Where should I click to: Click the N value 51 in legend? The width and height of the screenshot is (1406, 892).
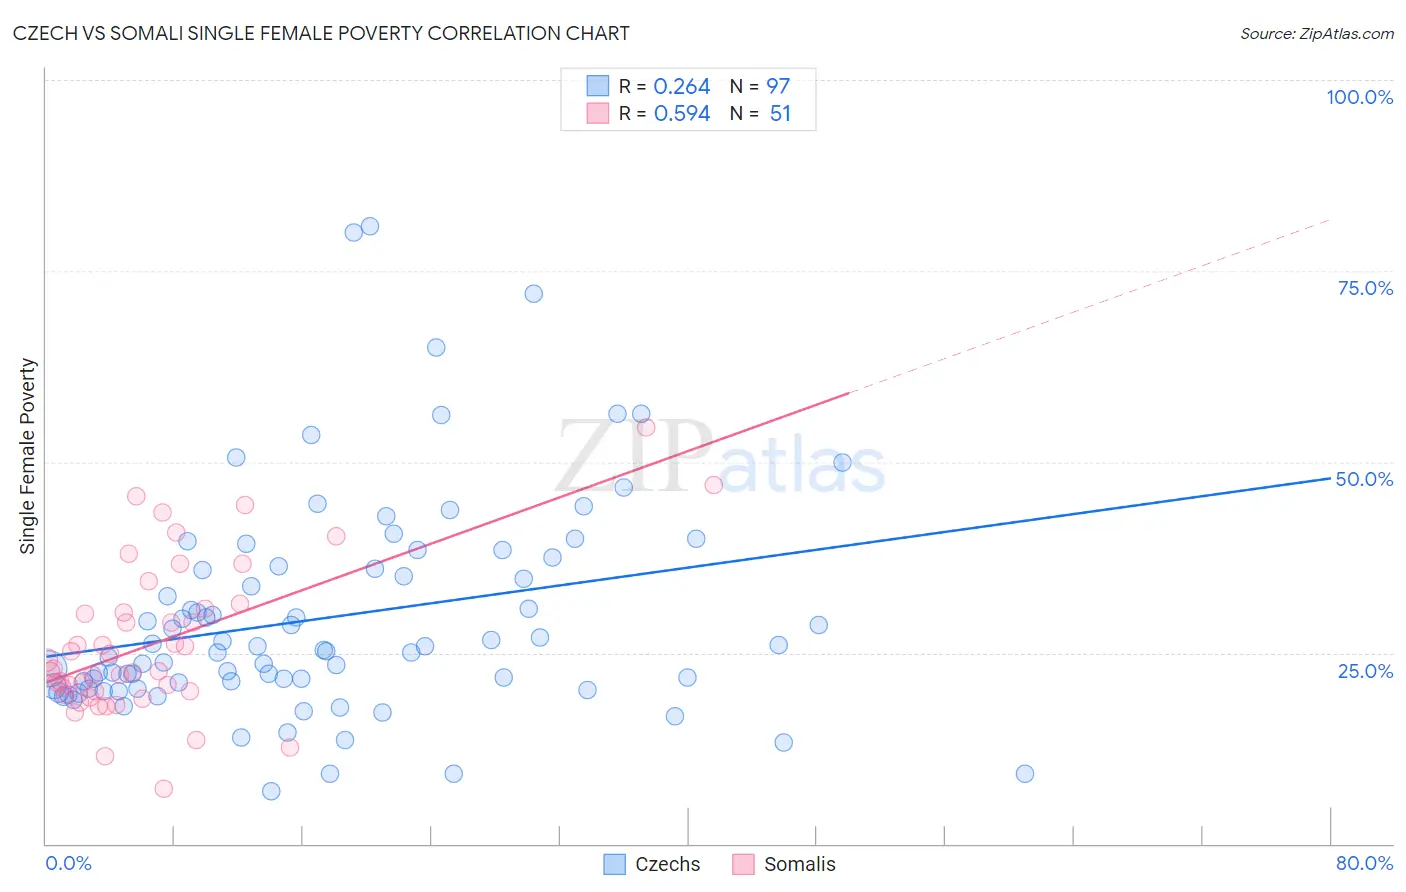780,113
